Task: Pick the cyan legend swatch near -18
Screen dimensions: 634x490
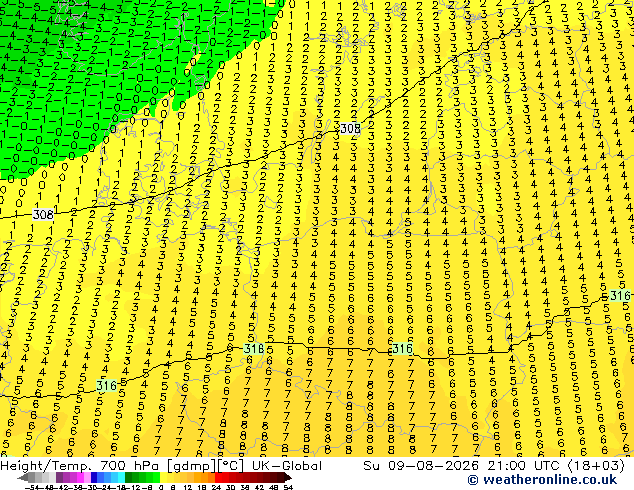Action: point(121,478)
